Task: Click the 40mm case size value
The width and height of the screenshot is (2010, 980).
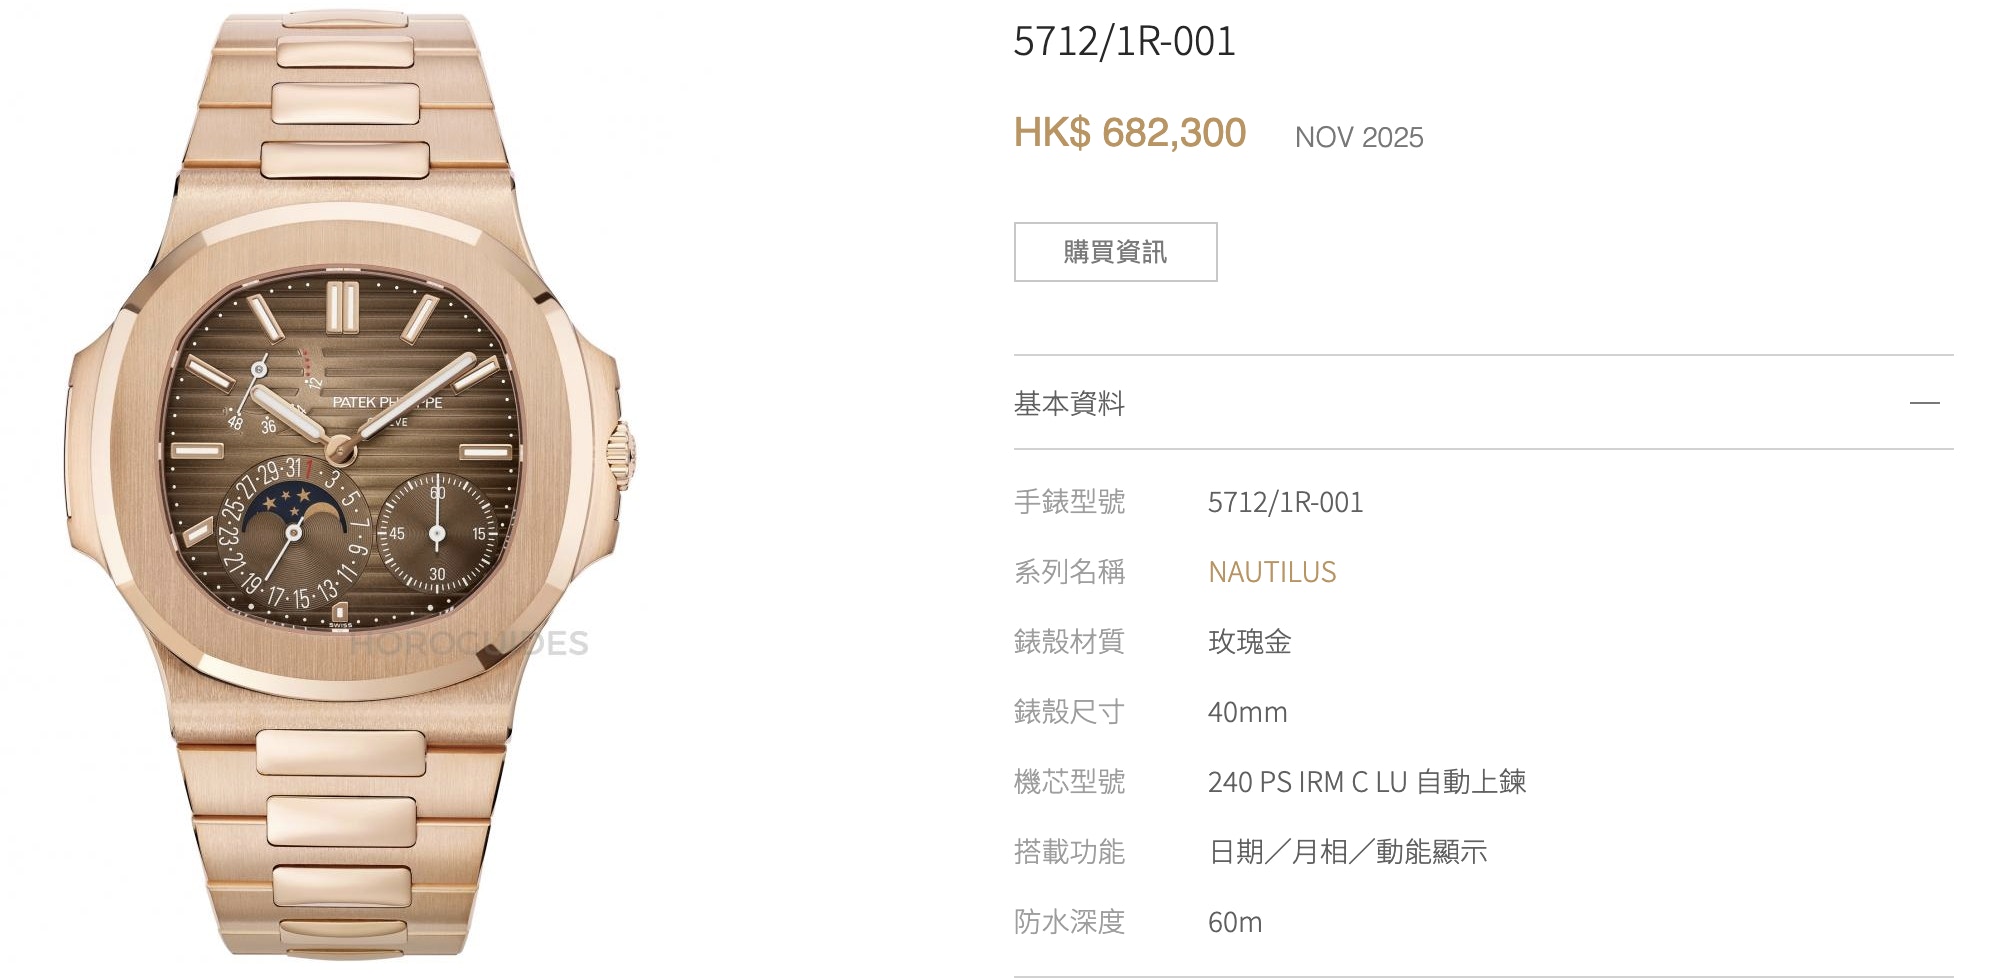Action: pos(1247,712)
